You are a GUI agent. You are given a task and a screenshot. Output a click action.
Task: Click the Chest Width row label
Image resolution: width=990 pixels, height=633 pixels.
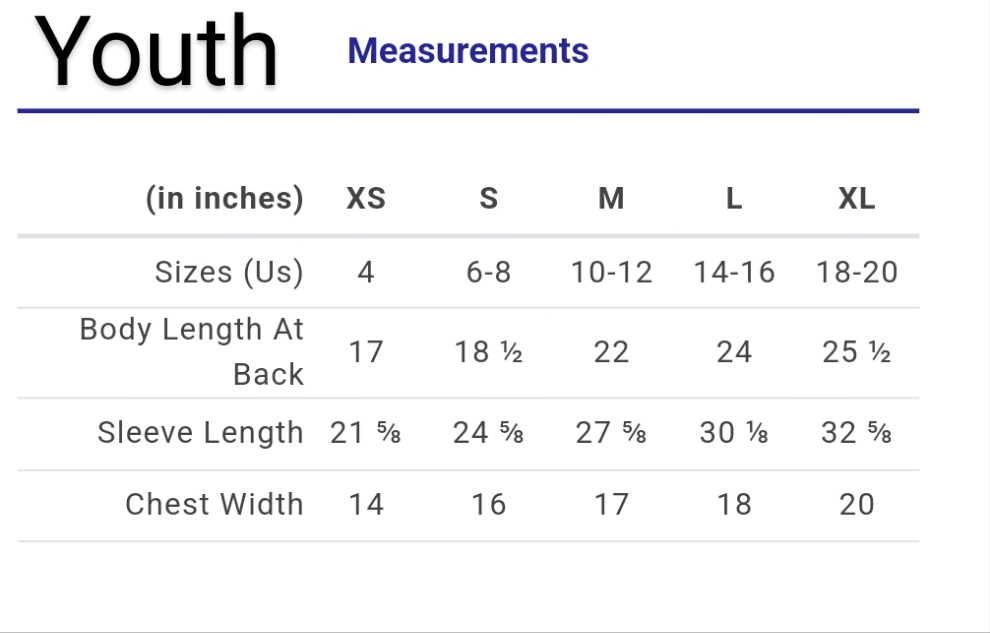pyautogui.click(x=214, y=504)
